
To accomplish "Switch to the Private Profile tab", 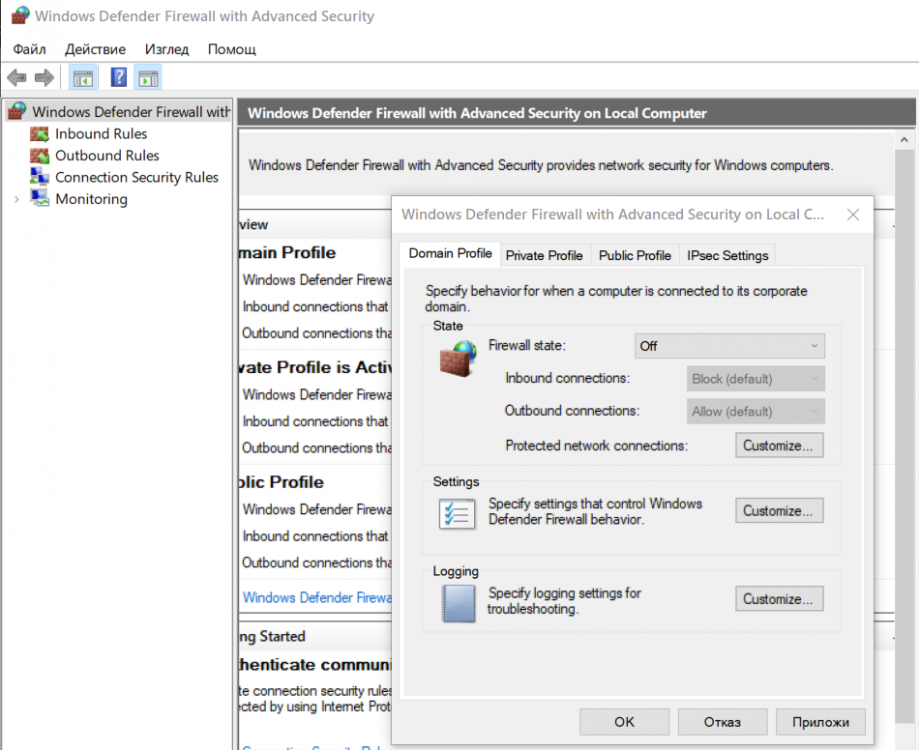I will click(544, 255).
